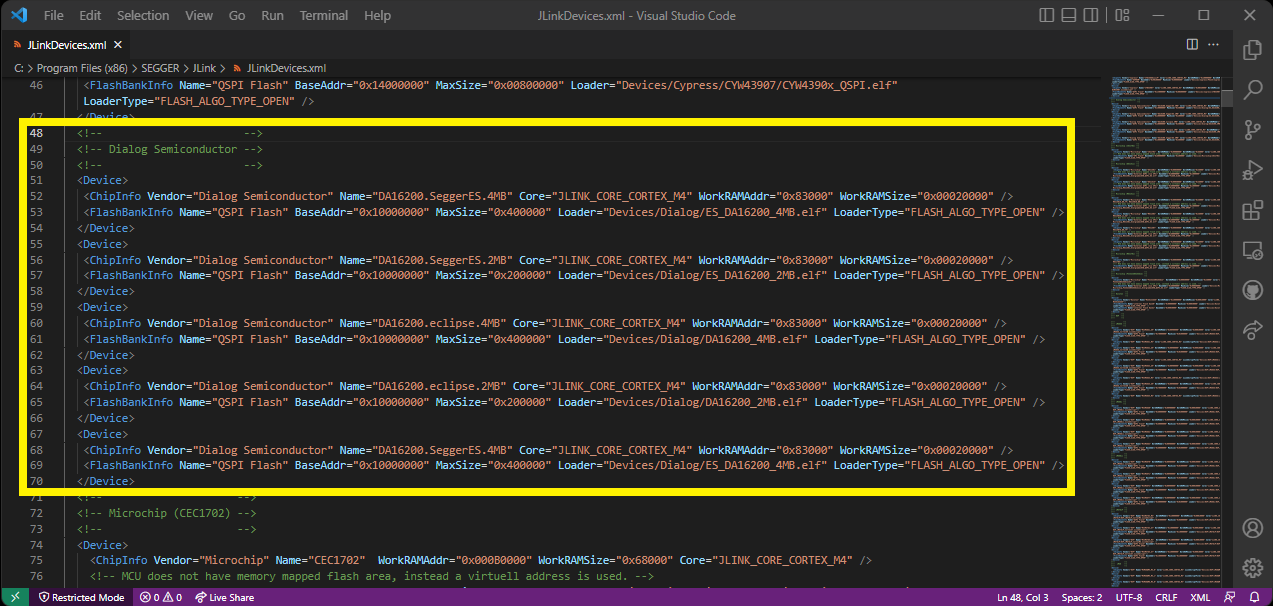
Task: Select the JLinkDevices.xml editor tab
Action: point(66,45)
